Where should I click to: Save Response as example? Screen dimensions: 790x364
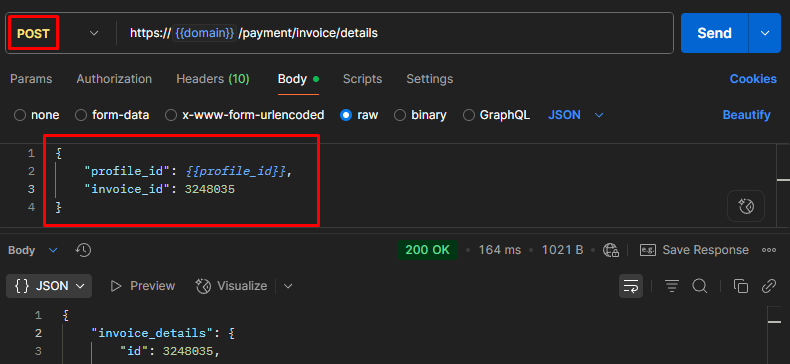(x=694, y=250)
